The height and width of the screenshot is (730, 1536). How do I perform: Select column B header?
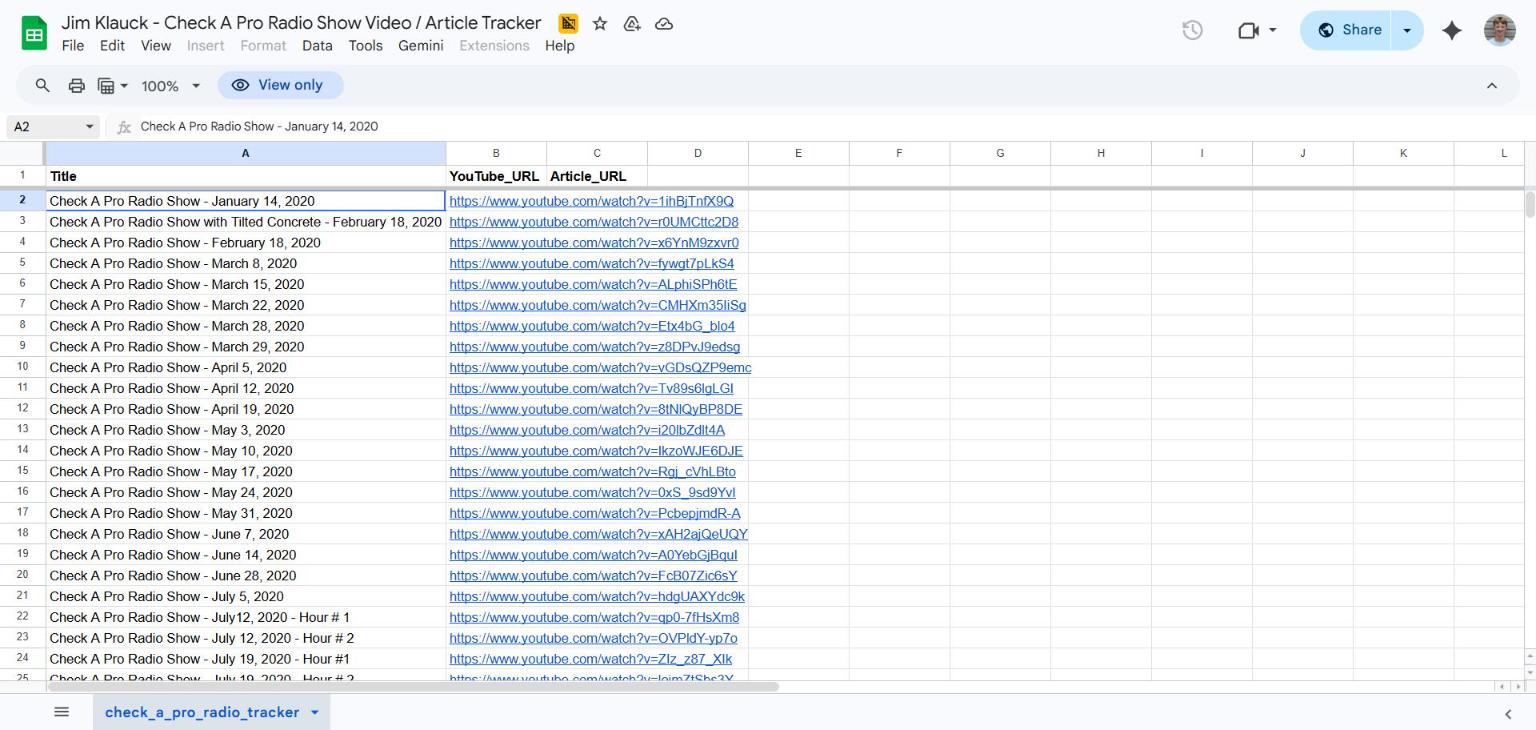click(x=496, y=153)
